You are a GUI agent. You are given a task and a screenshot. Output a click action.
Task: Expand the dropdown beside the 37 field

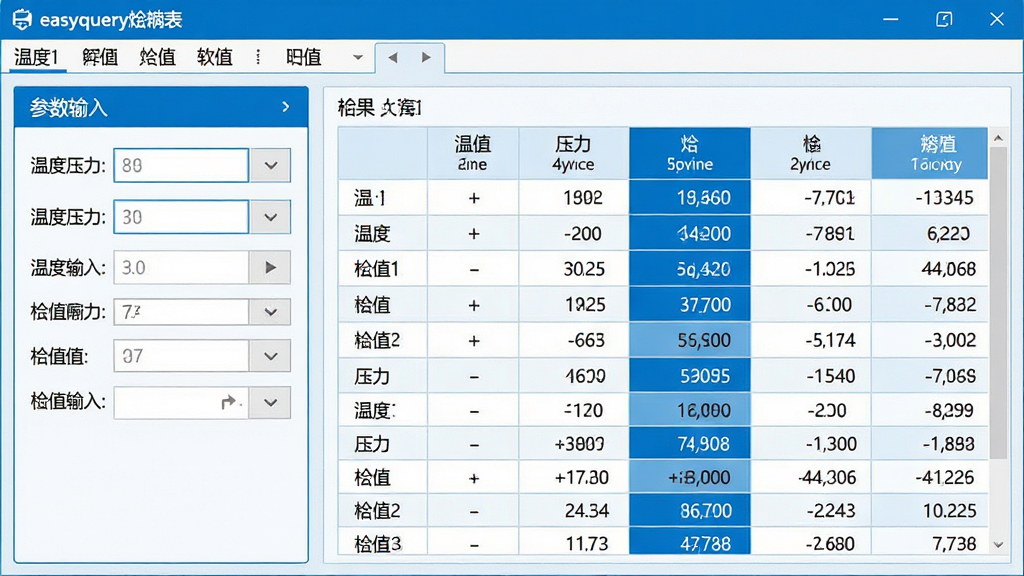(270, 357)
